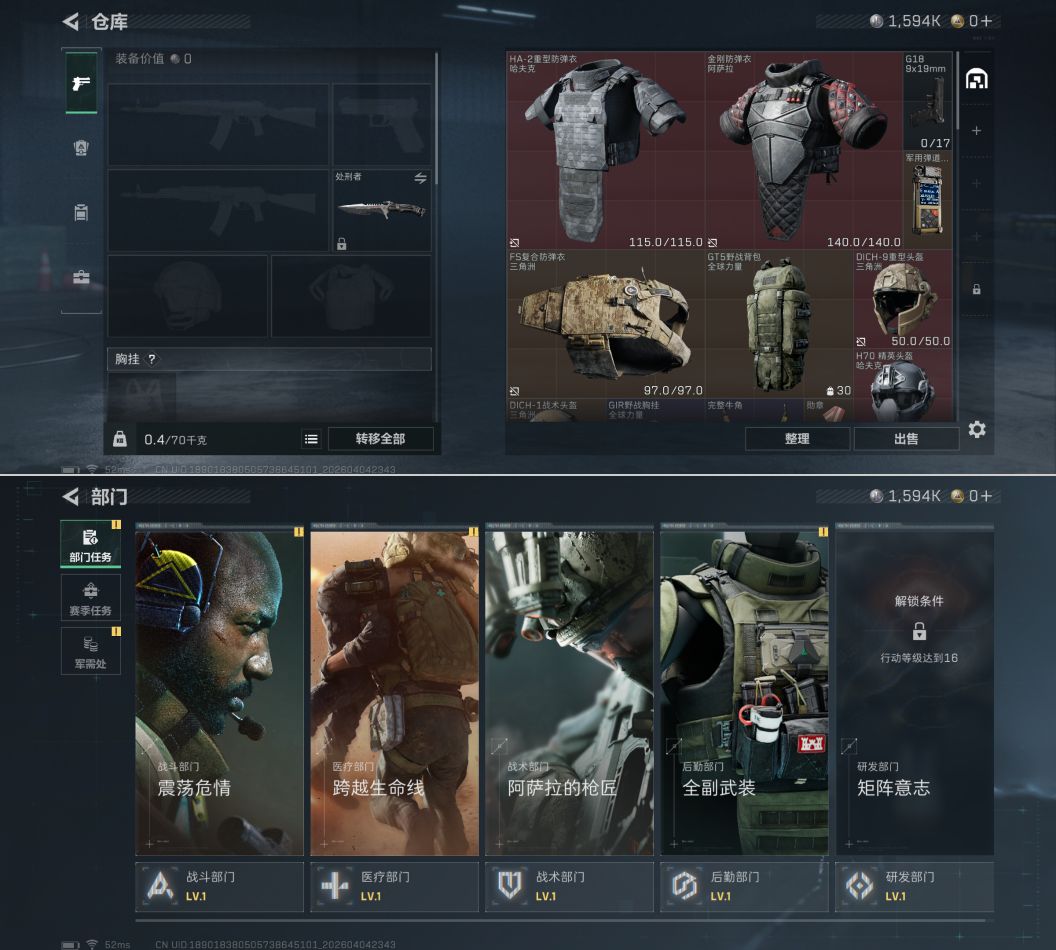Open the armor vest category in the 仓库 sidebar

click(81, 148)
